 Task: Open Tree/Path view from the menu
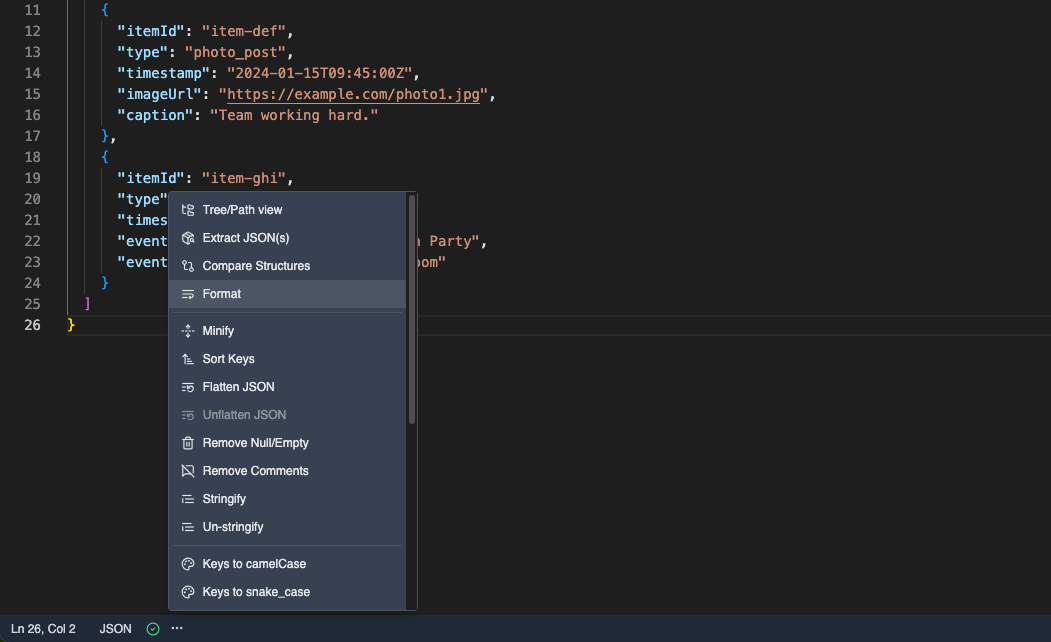click(x=289, y=210)
